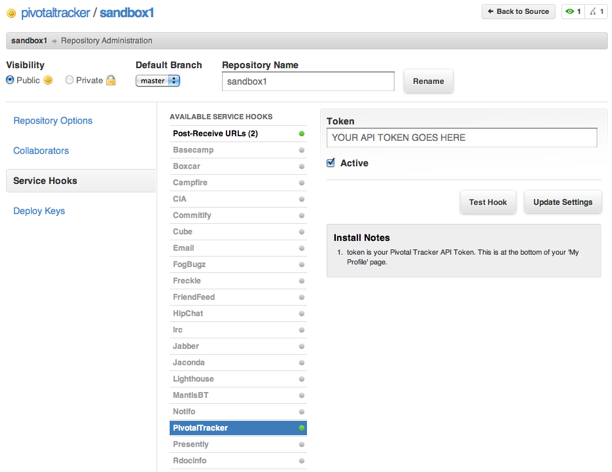The width and height of the screenshot is (612, 472).
Task: Open Repository Options section
Action: 53,121
